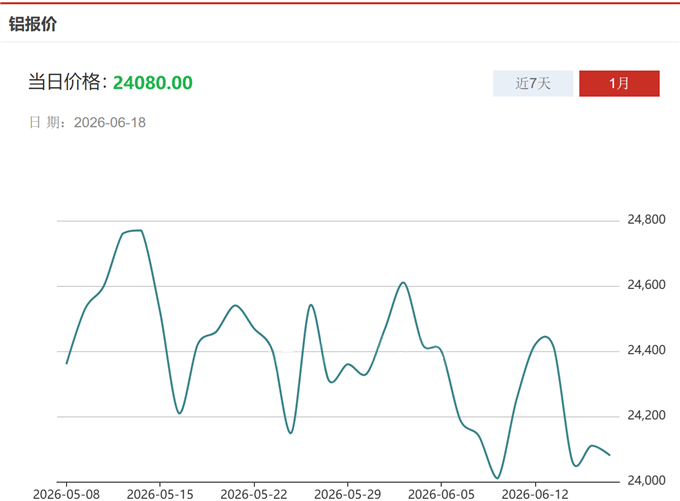Click x-axis label 2026-05-22
Viewport: 680px width, 501px height.
click(254, 494)
